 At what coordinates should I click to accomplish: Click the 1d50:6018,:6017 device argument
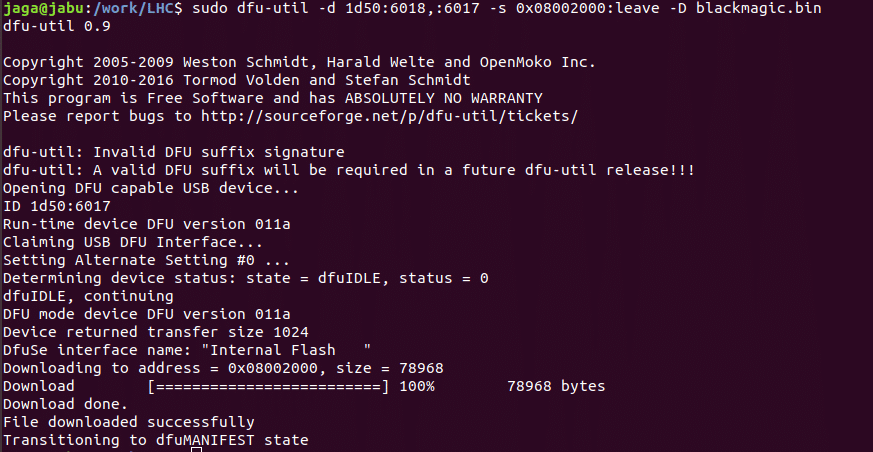412,8
